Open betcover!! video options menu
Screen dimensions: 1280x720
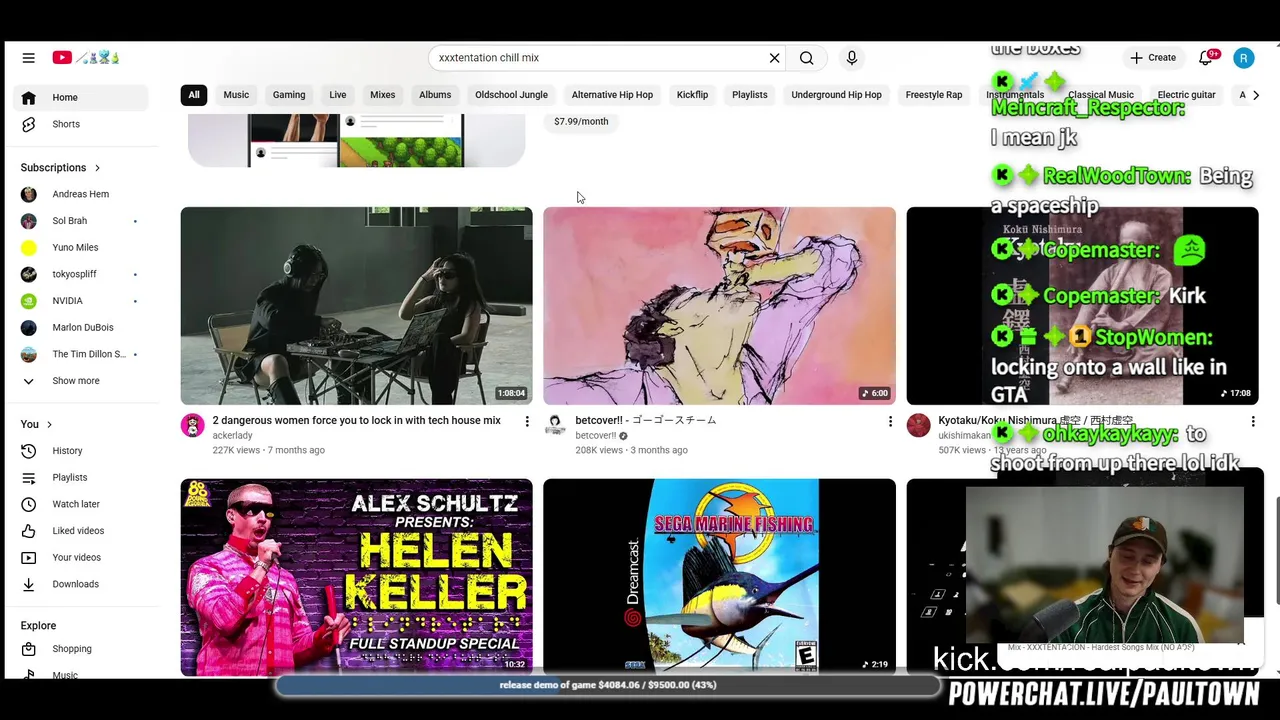tap(890, 422)
